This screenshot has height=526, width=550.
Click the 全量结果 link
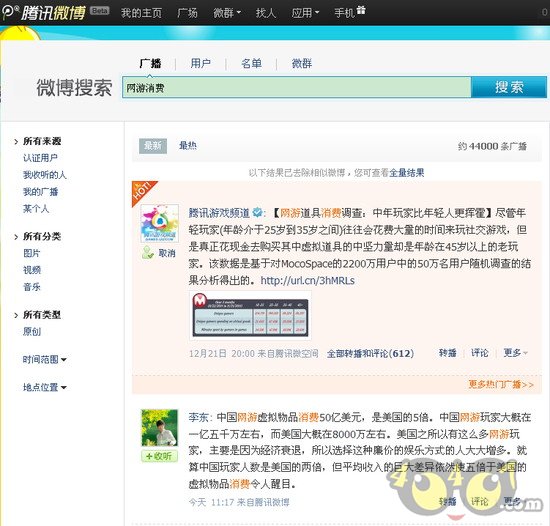coord(407,173)
